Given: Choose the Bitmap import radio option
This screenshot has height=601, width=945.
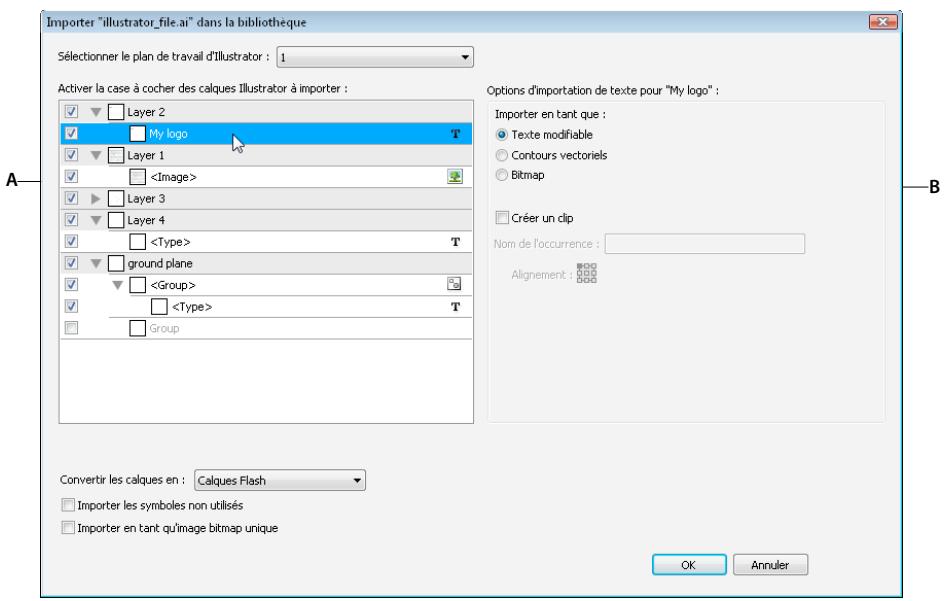Looking at the screenshot, I should coord(502,175).
